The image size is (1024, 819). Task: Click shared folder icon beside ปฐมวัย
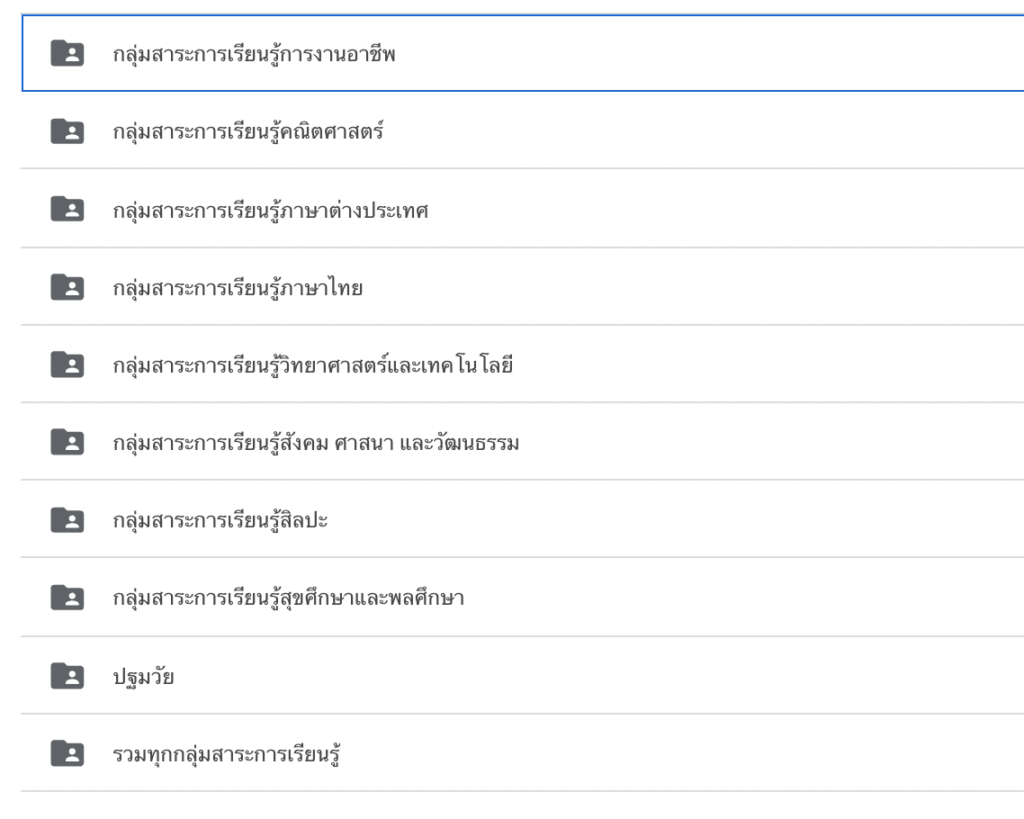(68, 675)
